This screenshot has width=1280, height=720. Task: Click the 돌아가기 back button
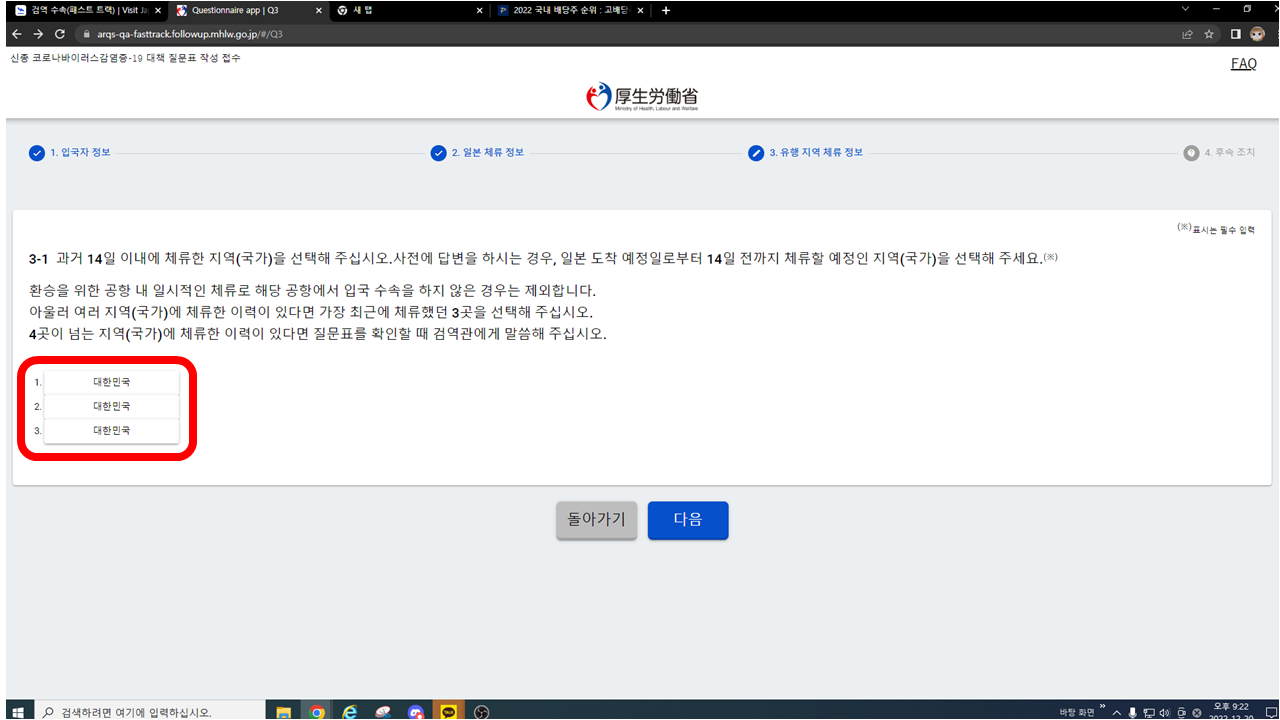596,520
